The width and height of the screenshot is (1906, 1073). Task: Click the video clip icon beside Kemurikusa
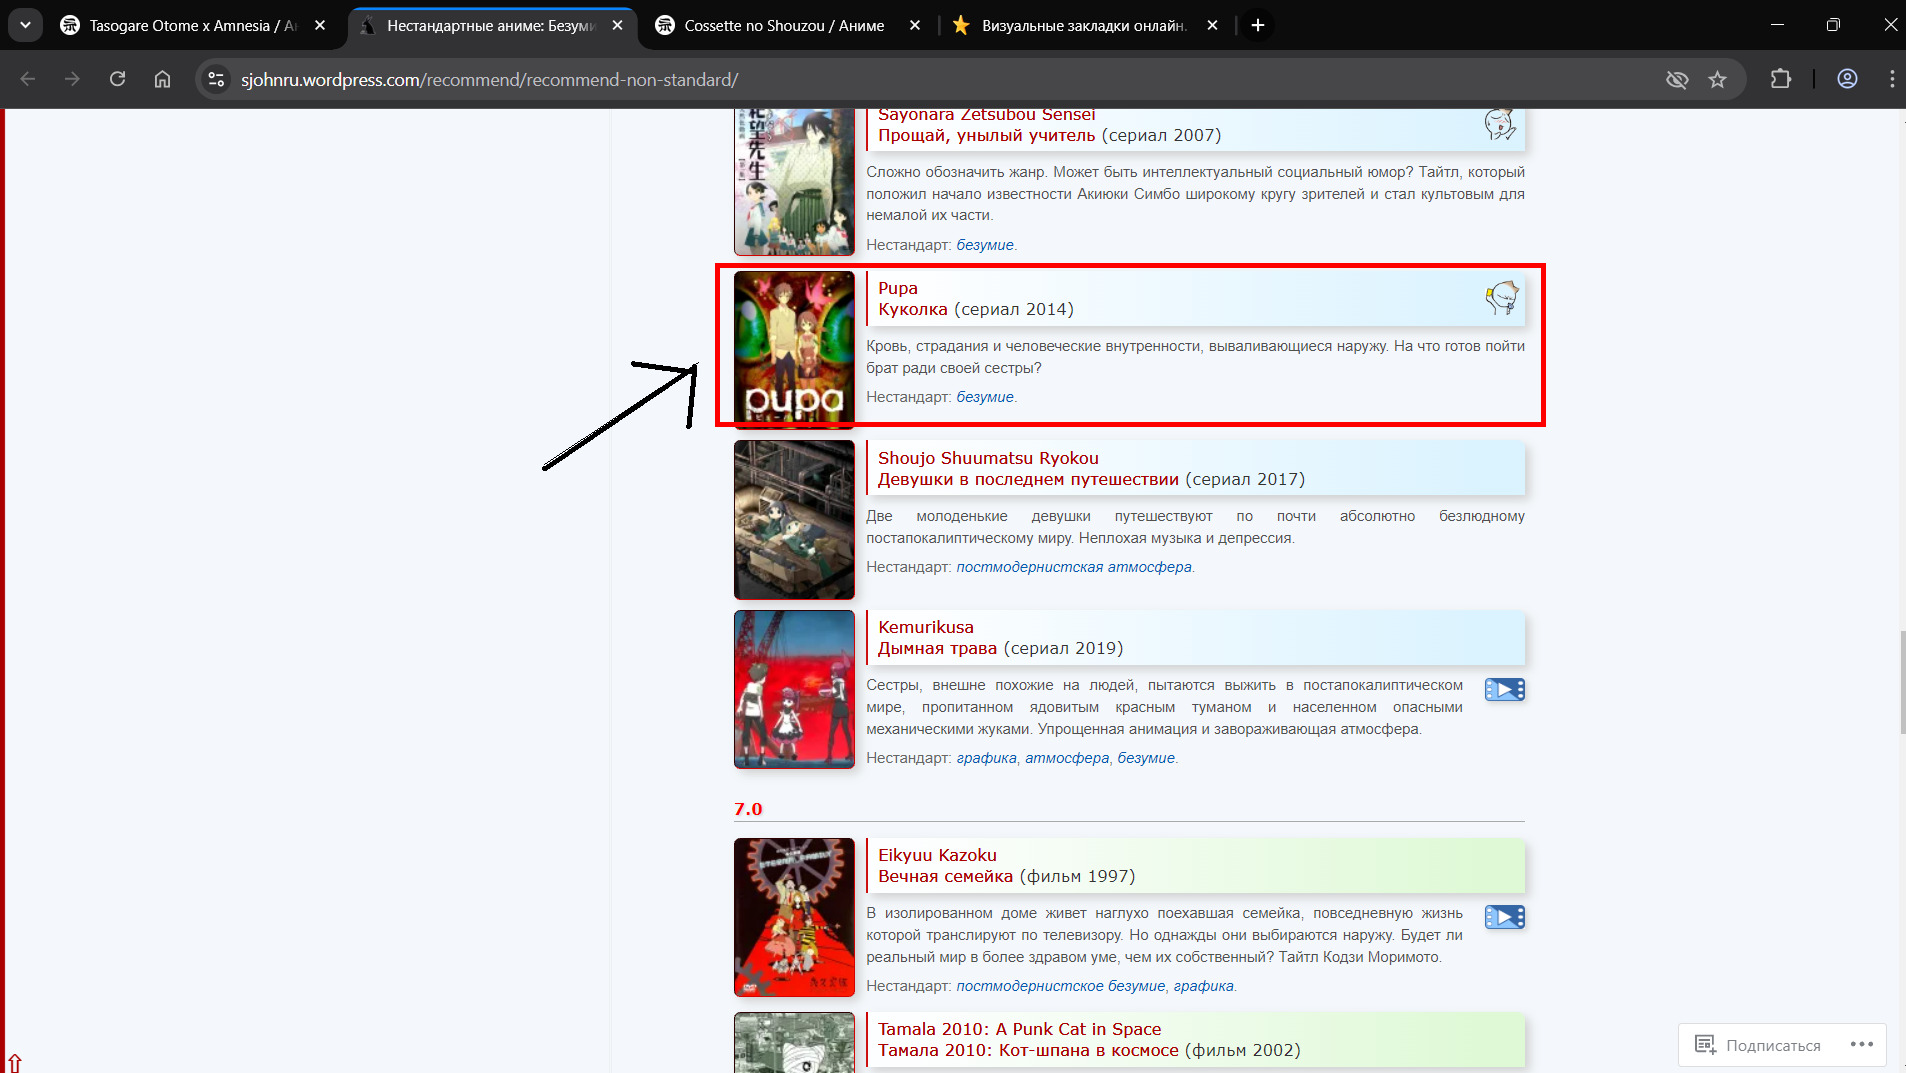[x=1504, y=690]
